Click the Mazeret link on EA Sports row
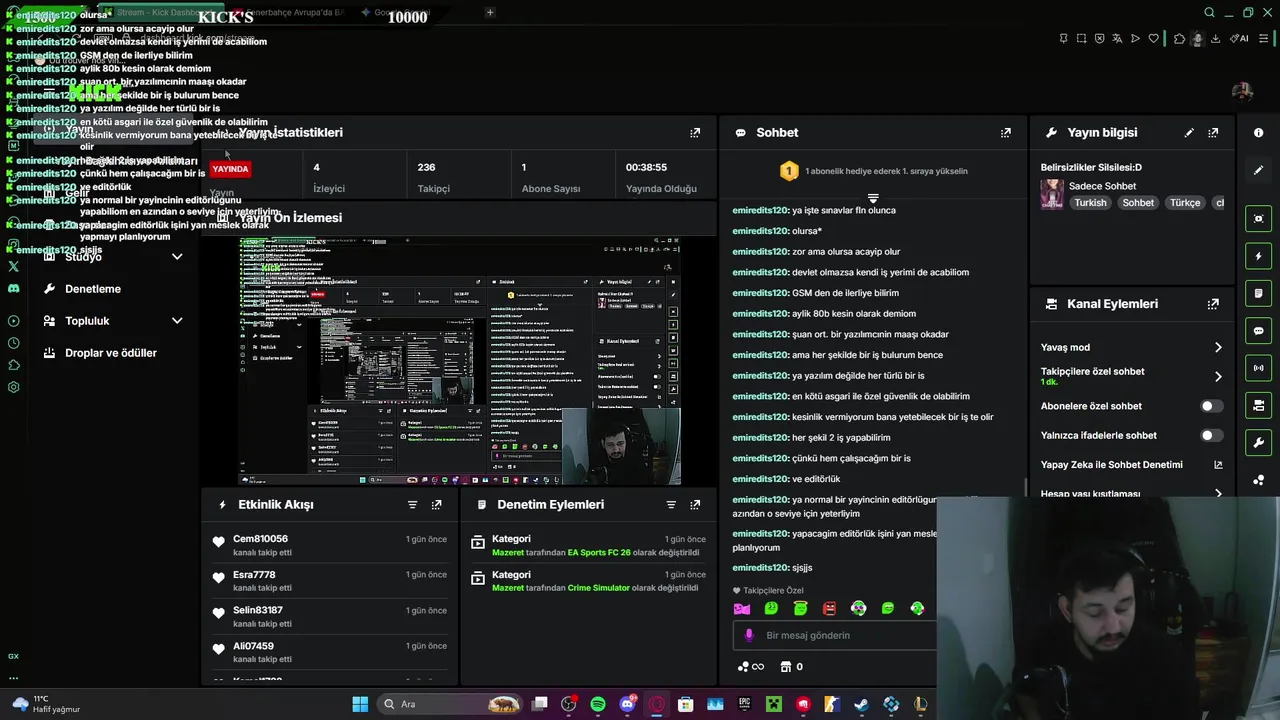The width and height of the screenshot is (1280, 720). click(508, 552)
